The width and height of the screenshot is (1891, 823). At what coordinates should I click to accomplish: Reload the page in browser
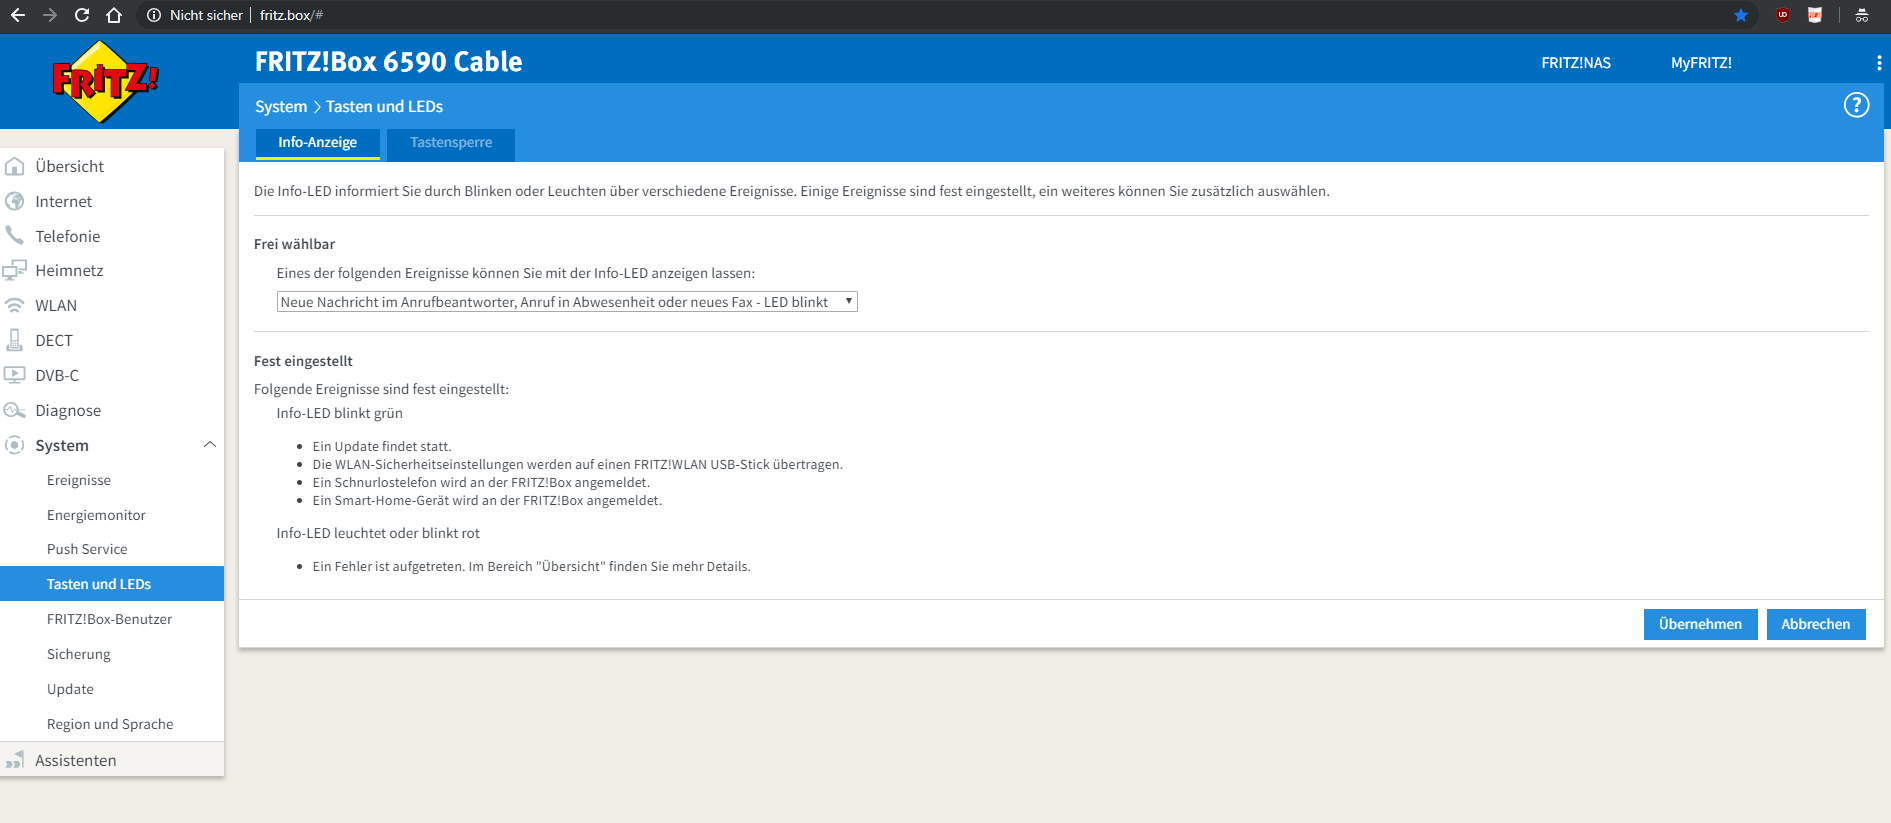pos(82,15)
